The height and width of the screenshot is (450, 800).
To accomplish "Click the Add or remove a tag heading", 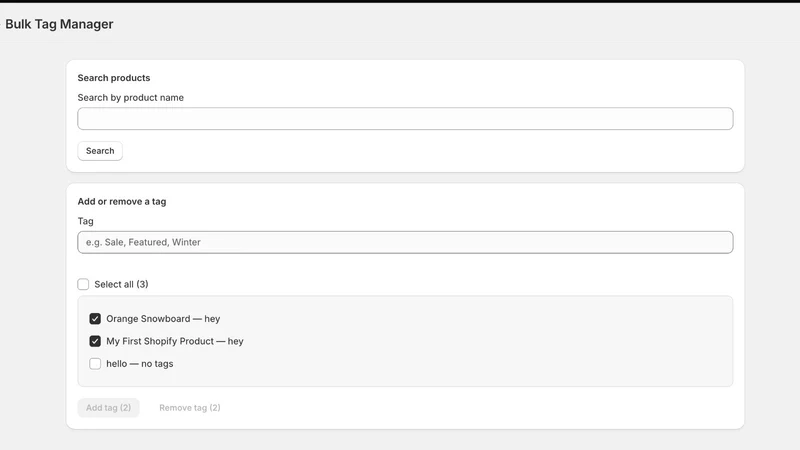I will point(122,202).
